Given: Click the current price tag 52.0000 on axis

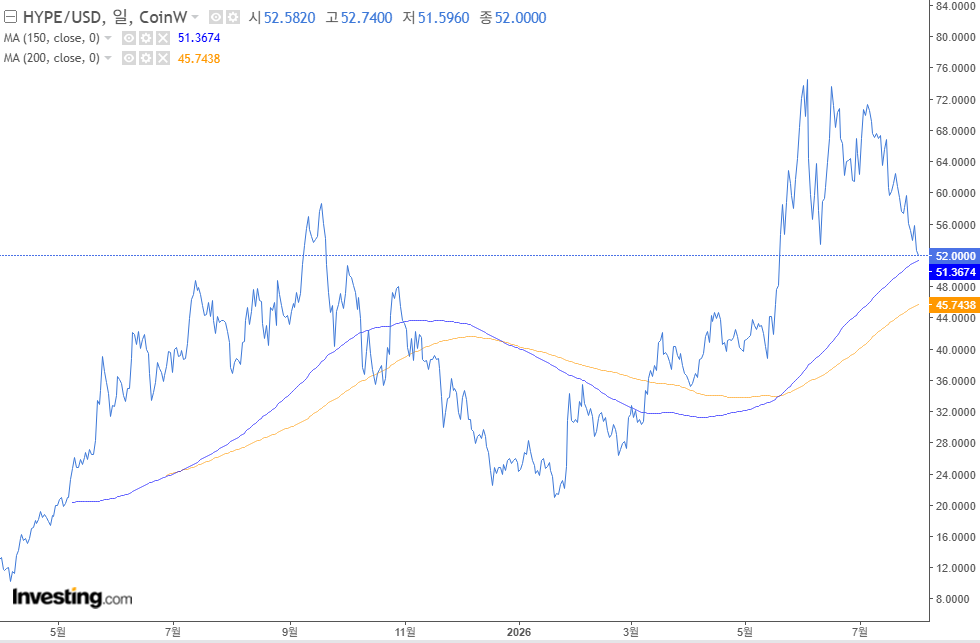Looking at the screenshot, I should [x=954, y=256].
